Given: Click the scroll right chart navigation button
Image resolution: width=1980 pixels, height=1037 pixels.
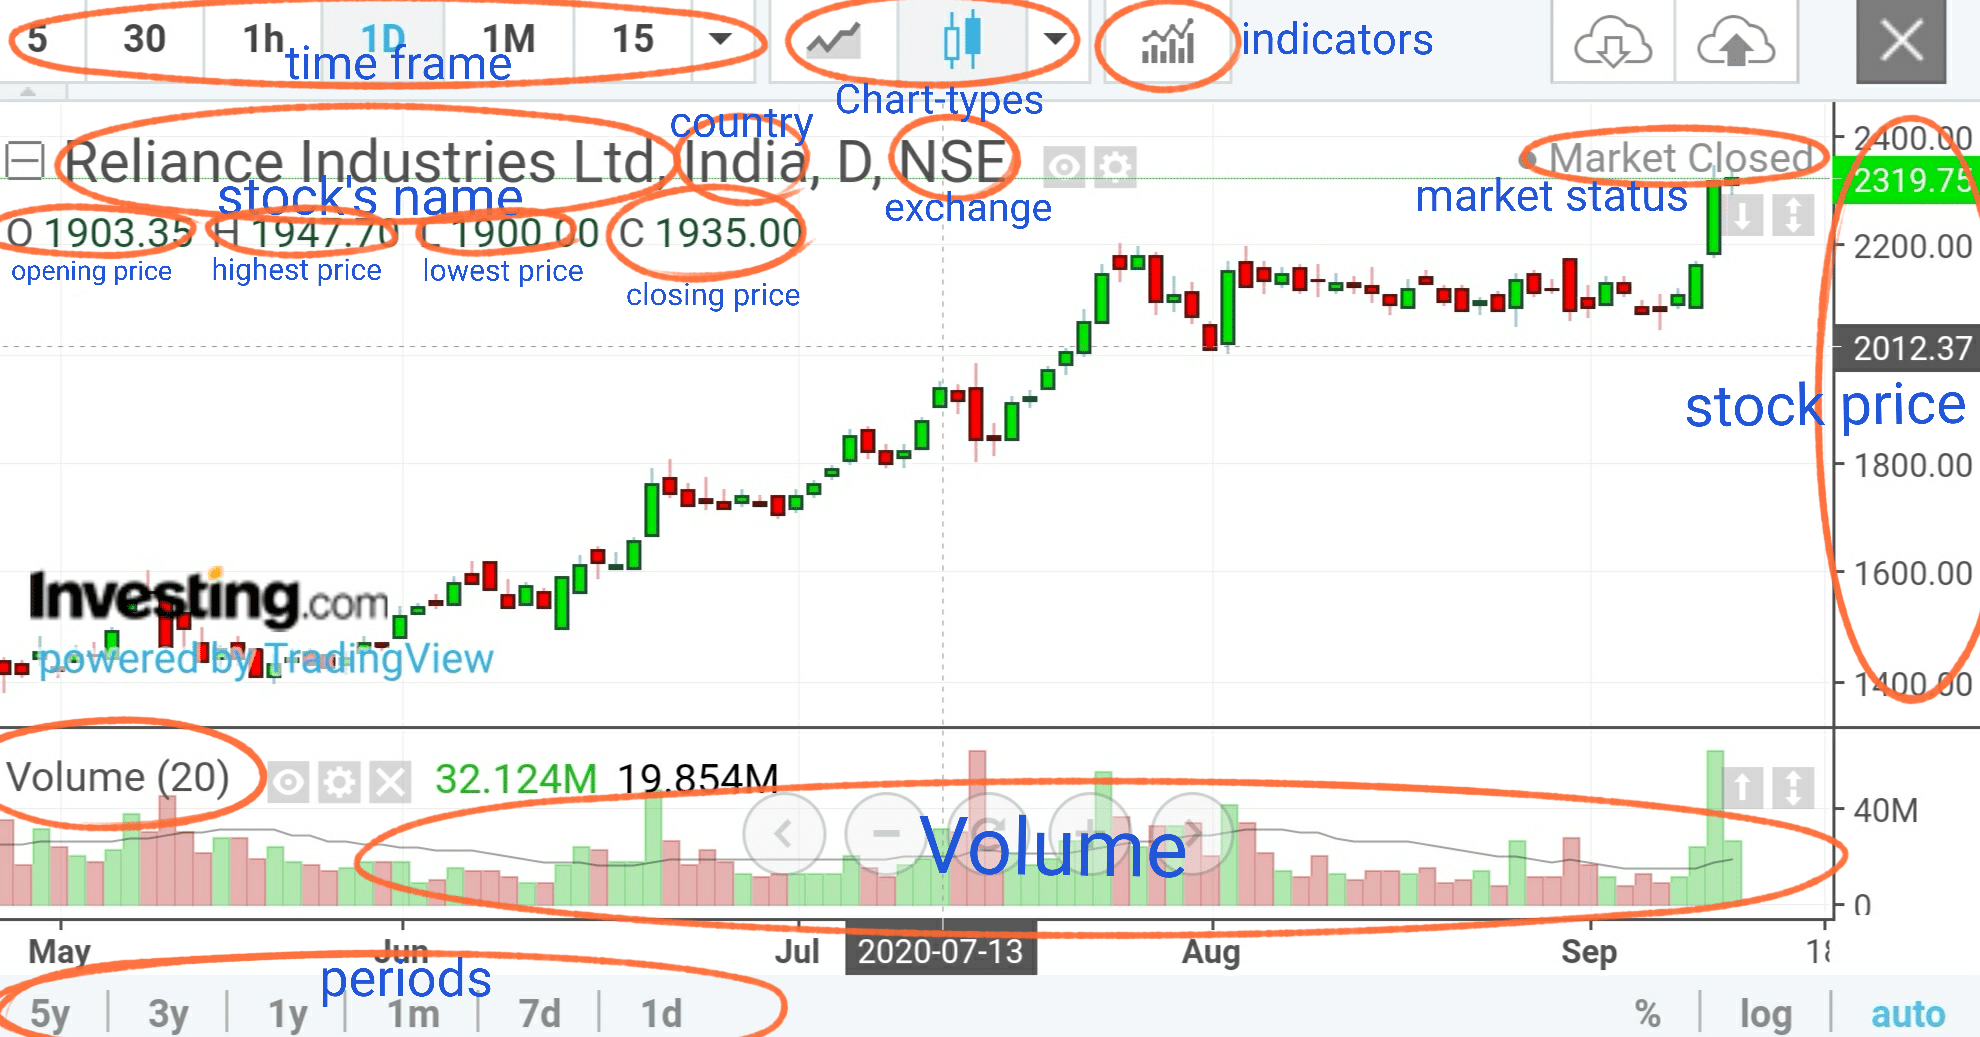Looking at the screenshot, I should 1192,832.
